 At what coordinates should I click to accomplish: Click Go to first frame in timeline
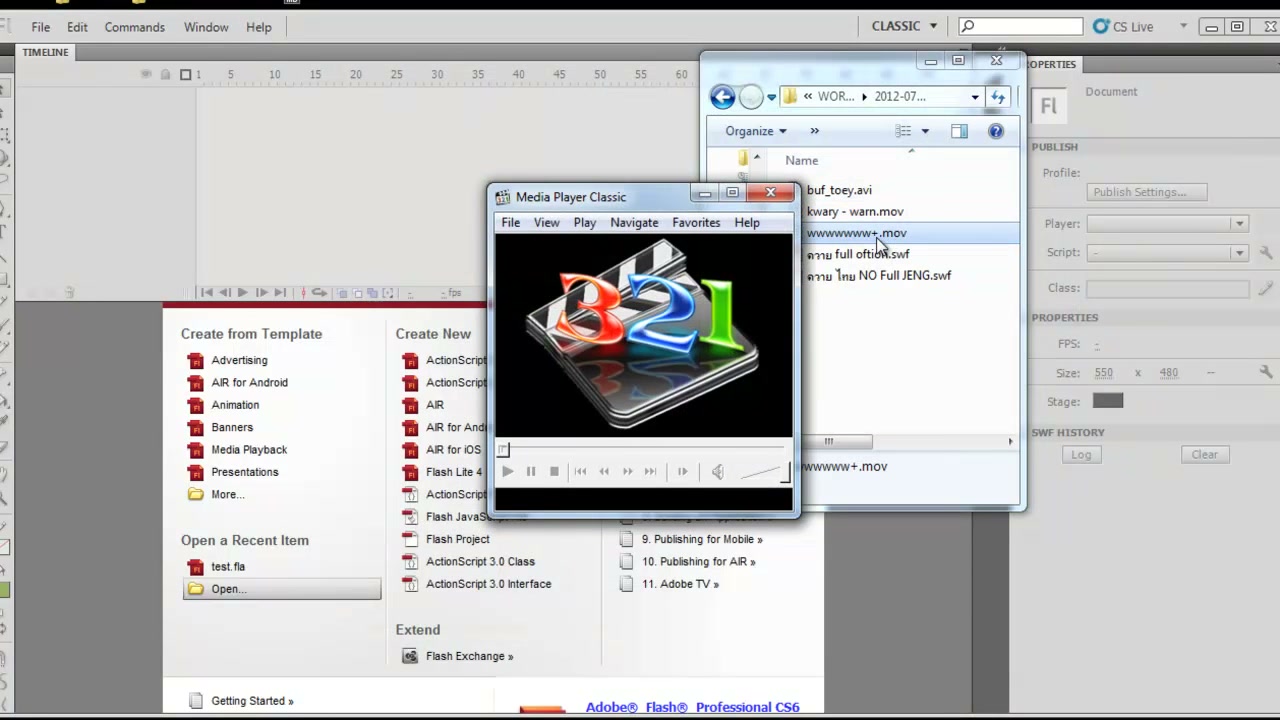(x=206, y=293)
